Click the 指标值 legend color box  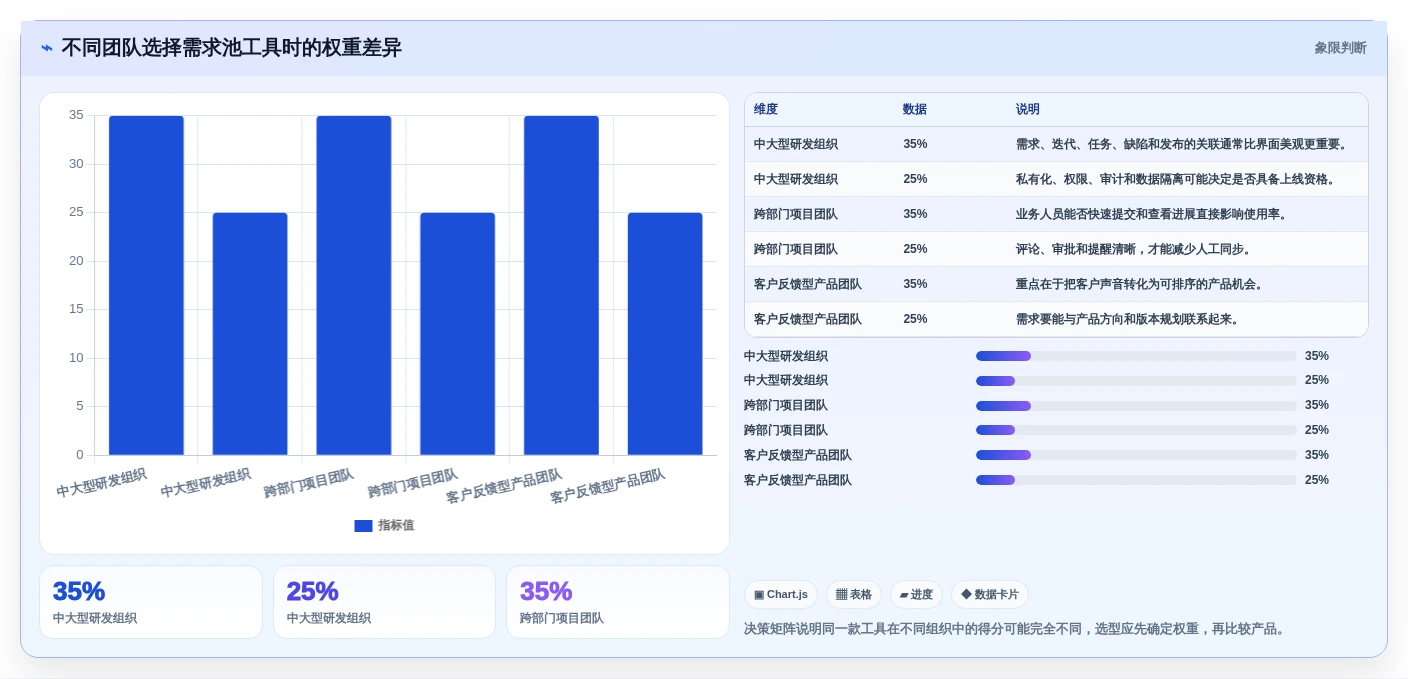pyautogui.click(x=363, y=526)
